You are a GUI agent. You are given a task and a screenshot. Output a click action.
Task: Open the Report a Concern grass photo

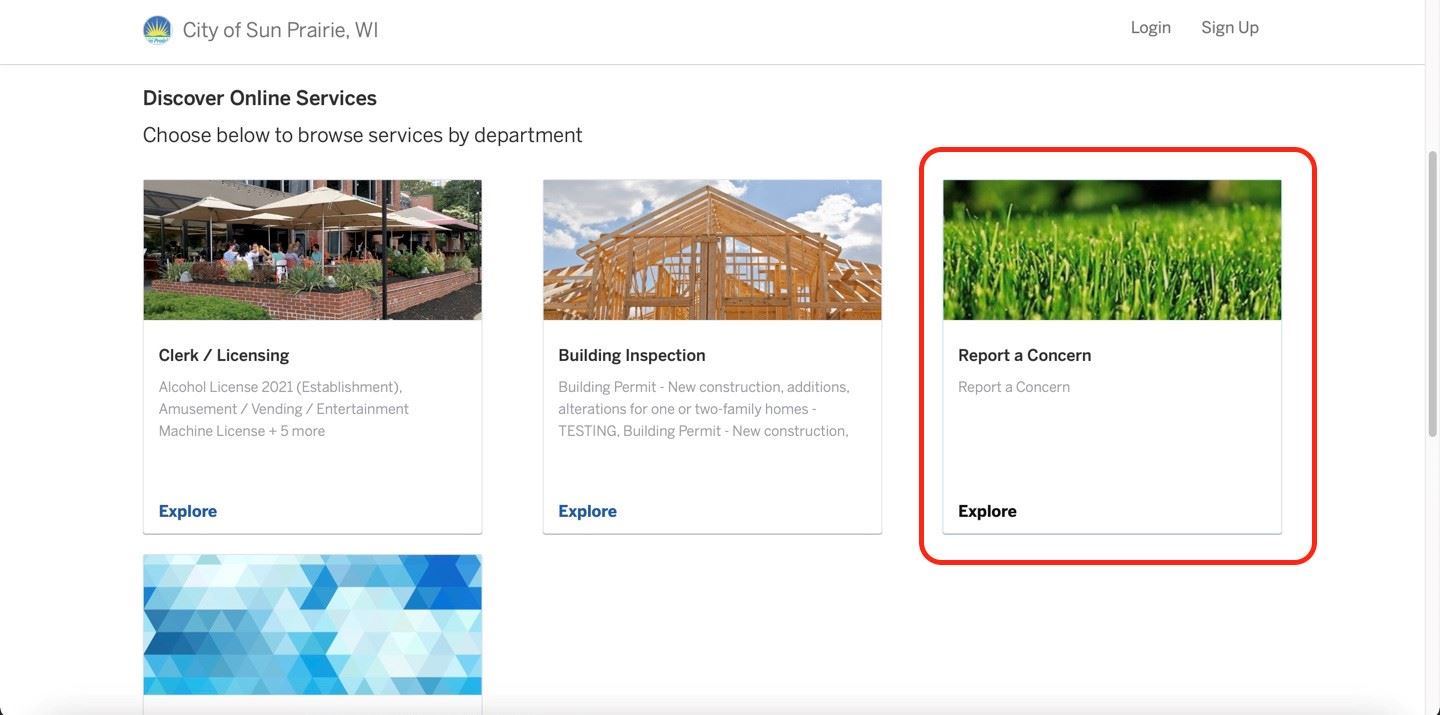coord(1112,250)
